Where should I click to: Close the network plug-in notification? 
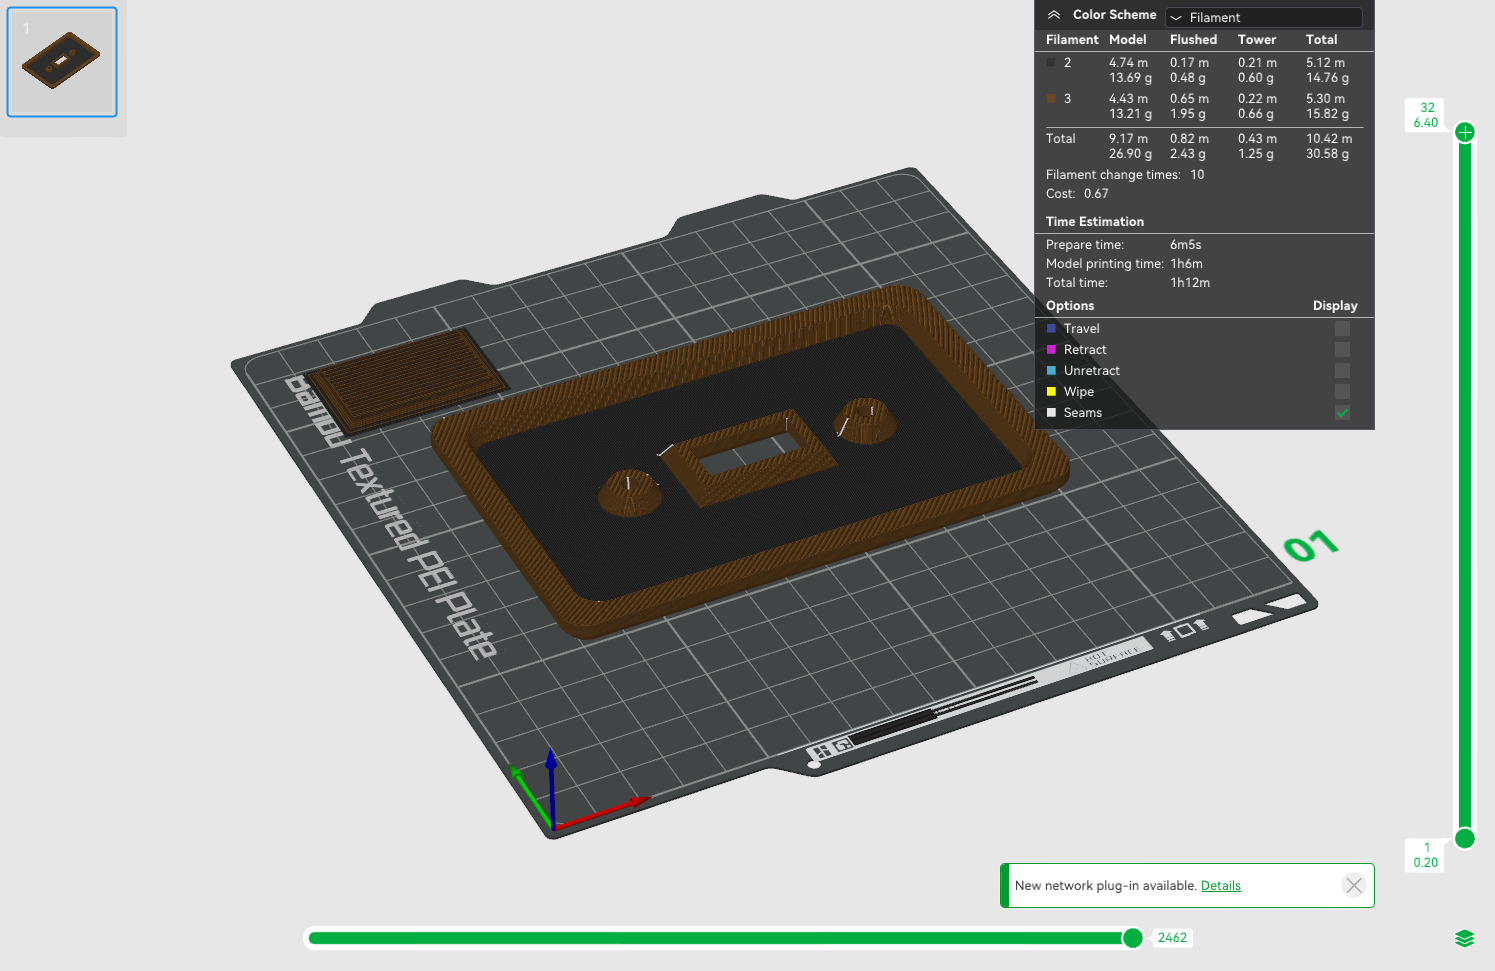tap(1354, 885)
